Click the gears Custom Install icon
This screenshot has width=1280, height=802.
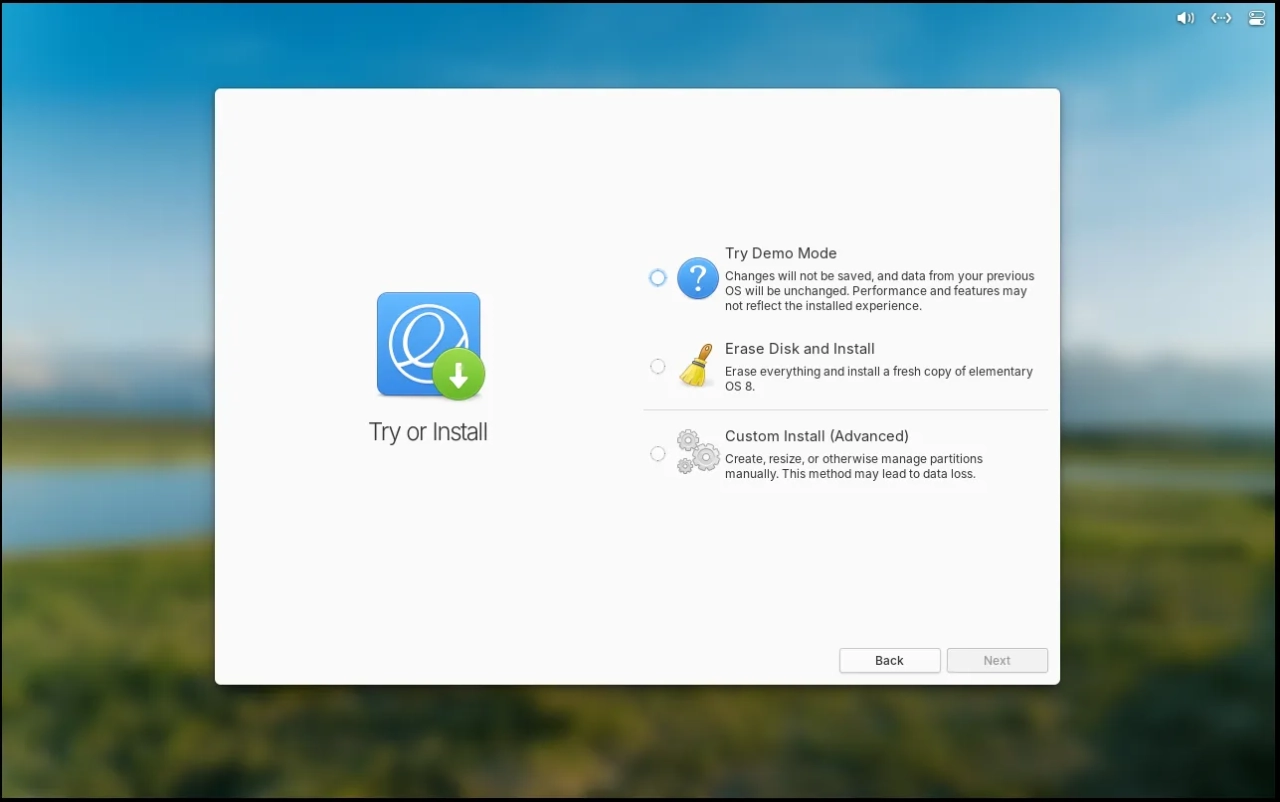point(698,452)
